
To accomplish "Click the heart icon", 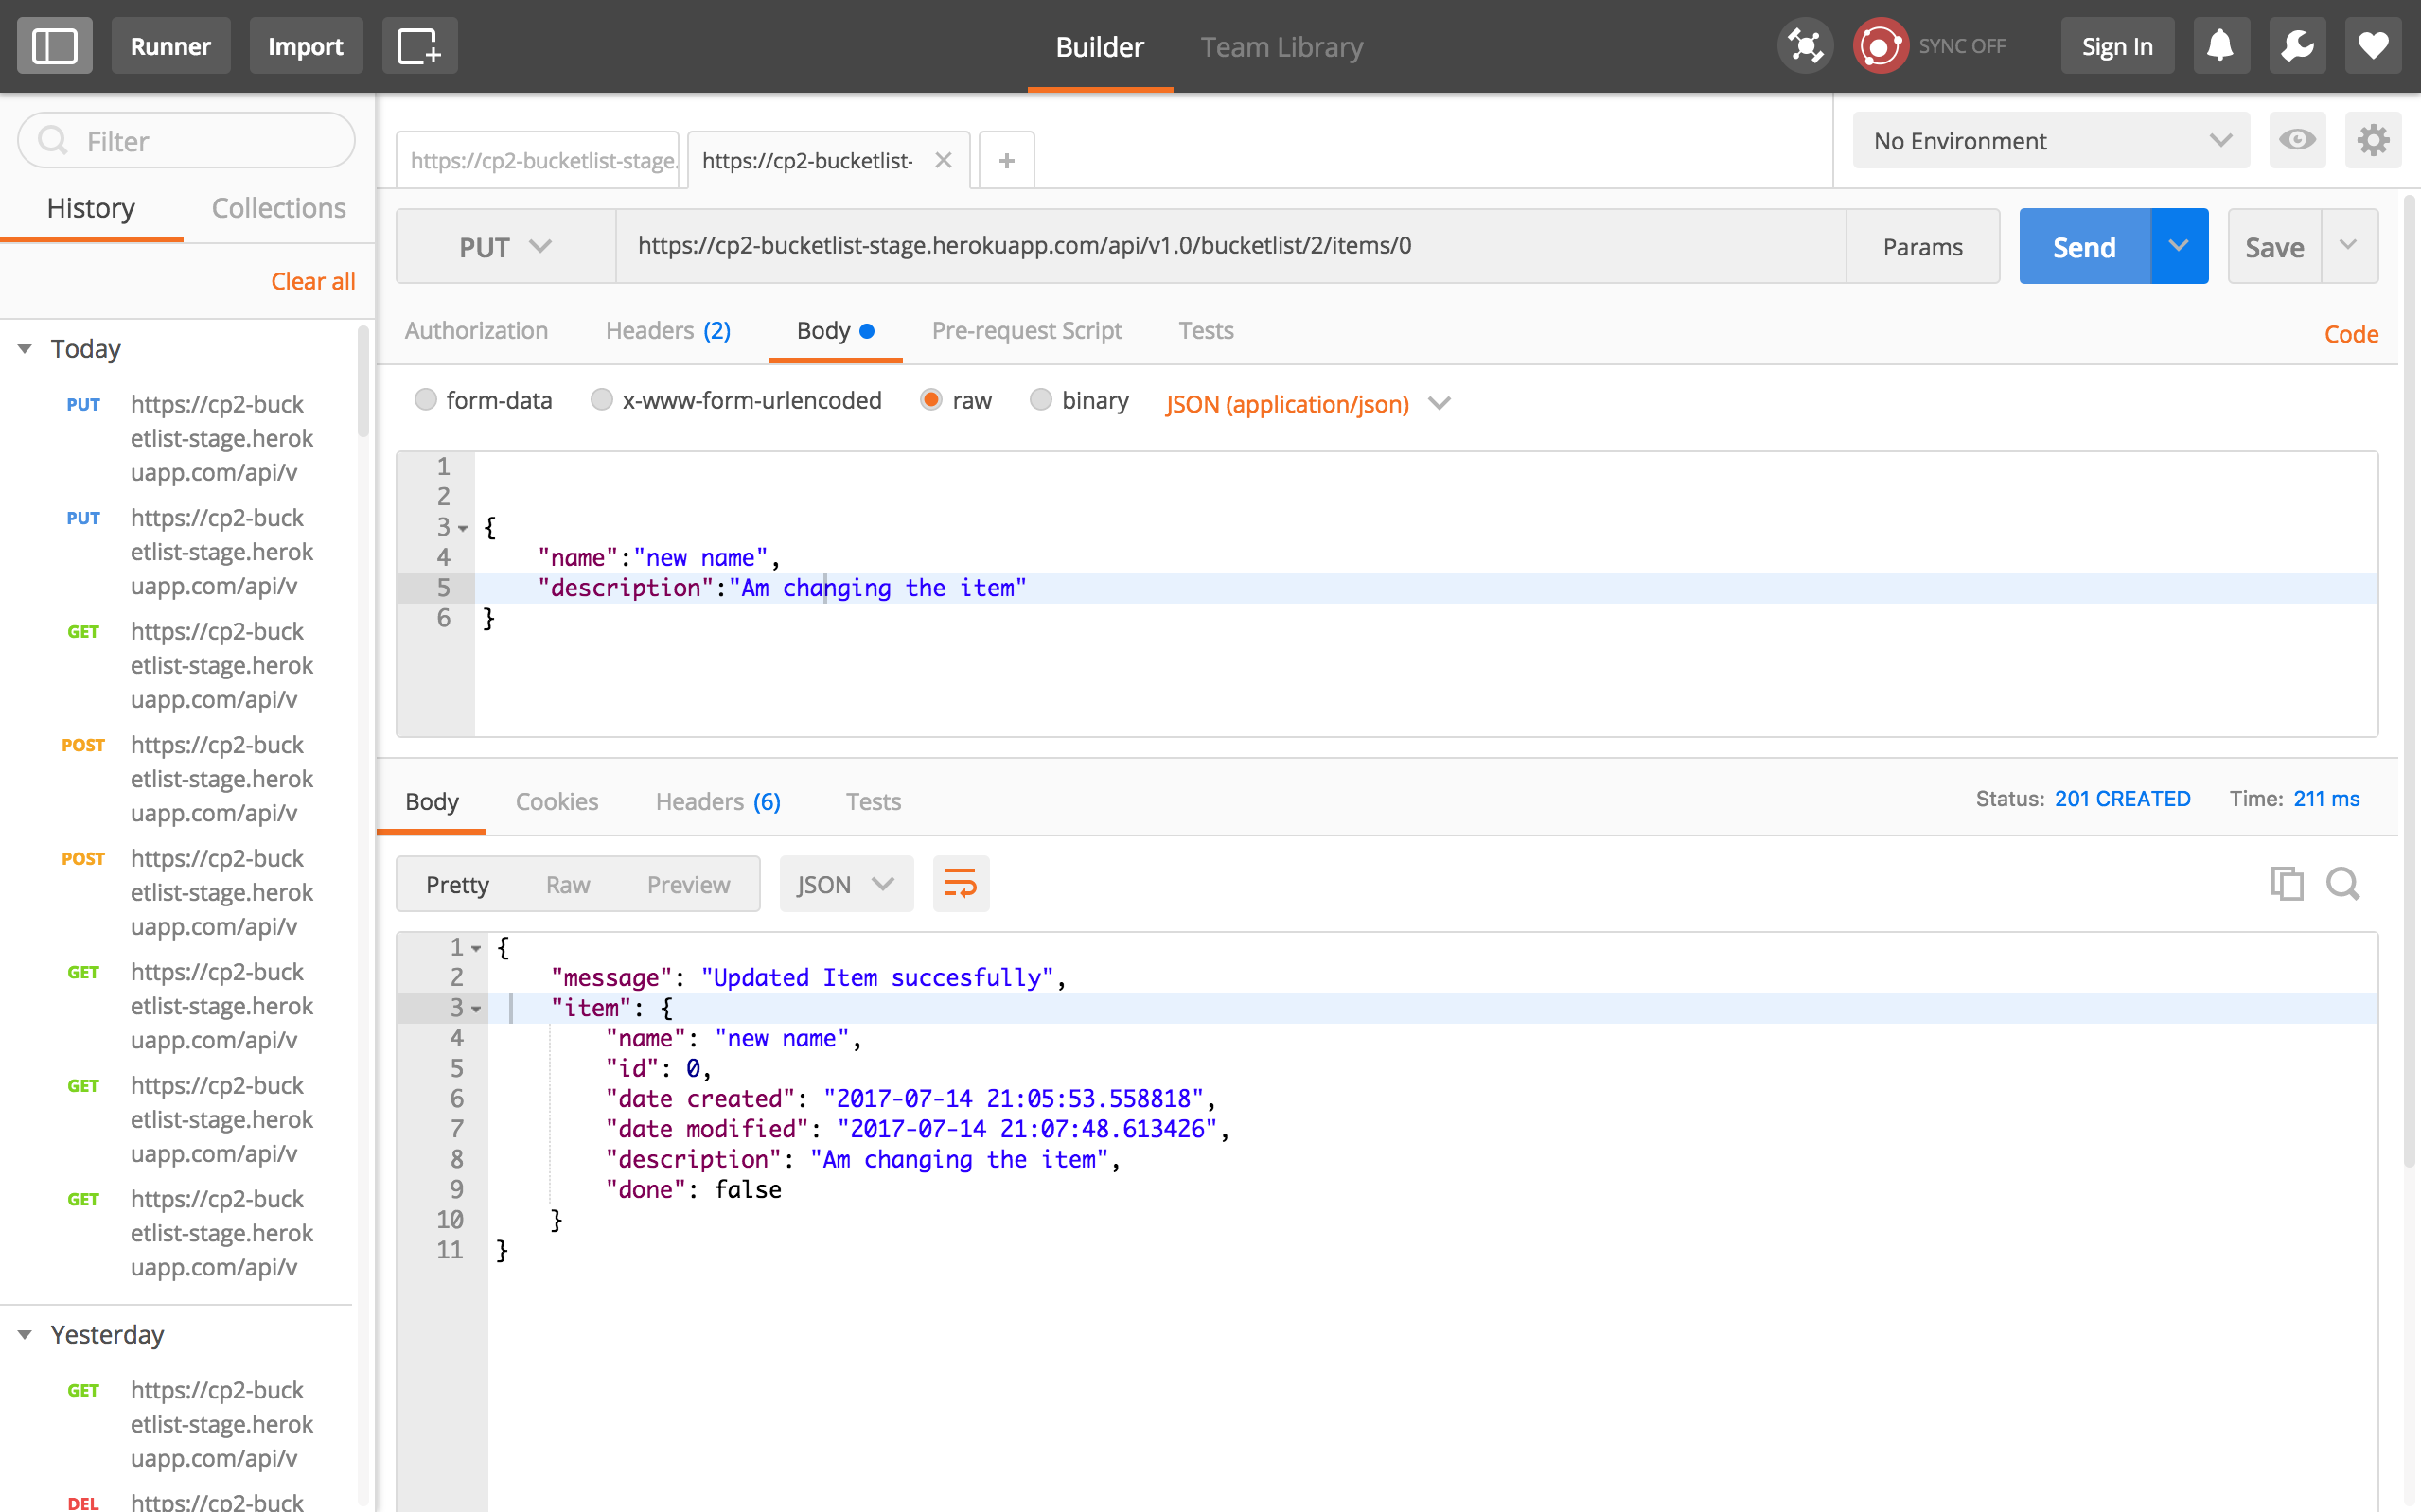I will pos(2373,46).
